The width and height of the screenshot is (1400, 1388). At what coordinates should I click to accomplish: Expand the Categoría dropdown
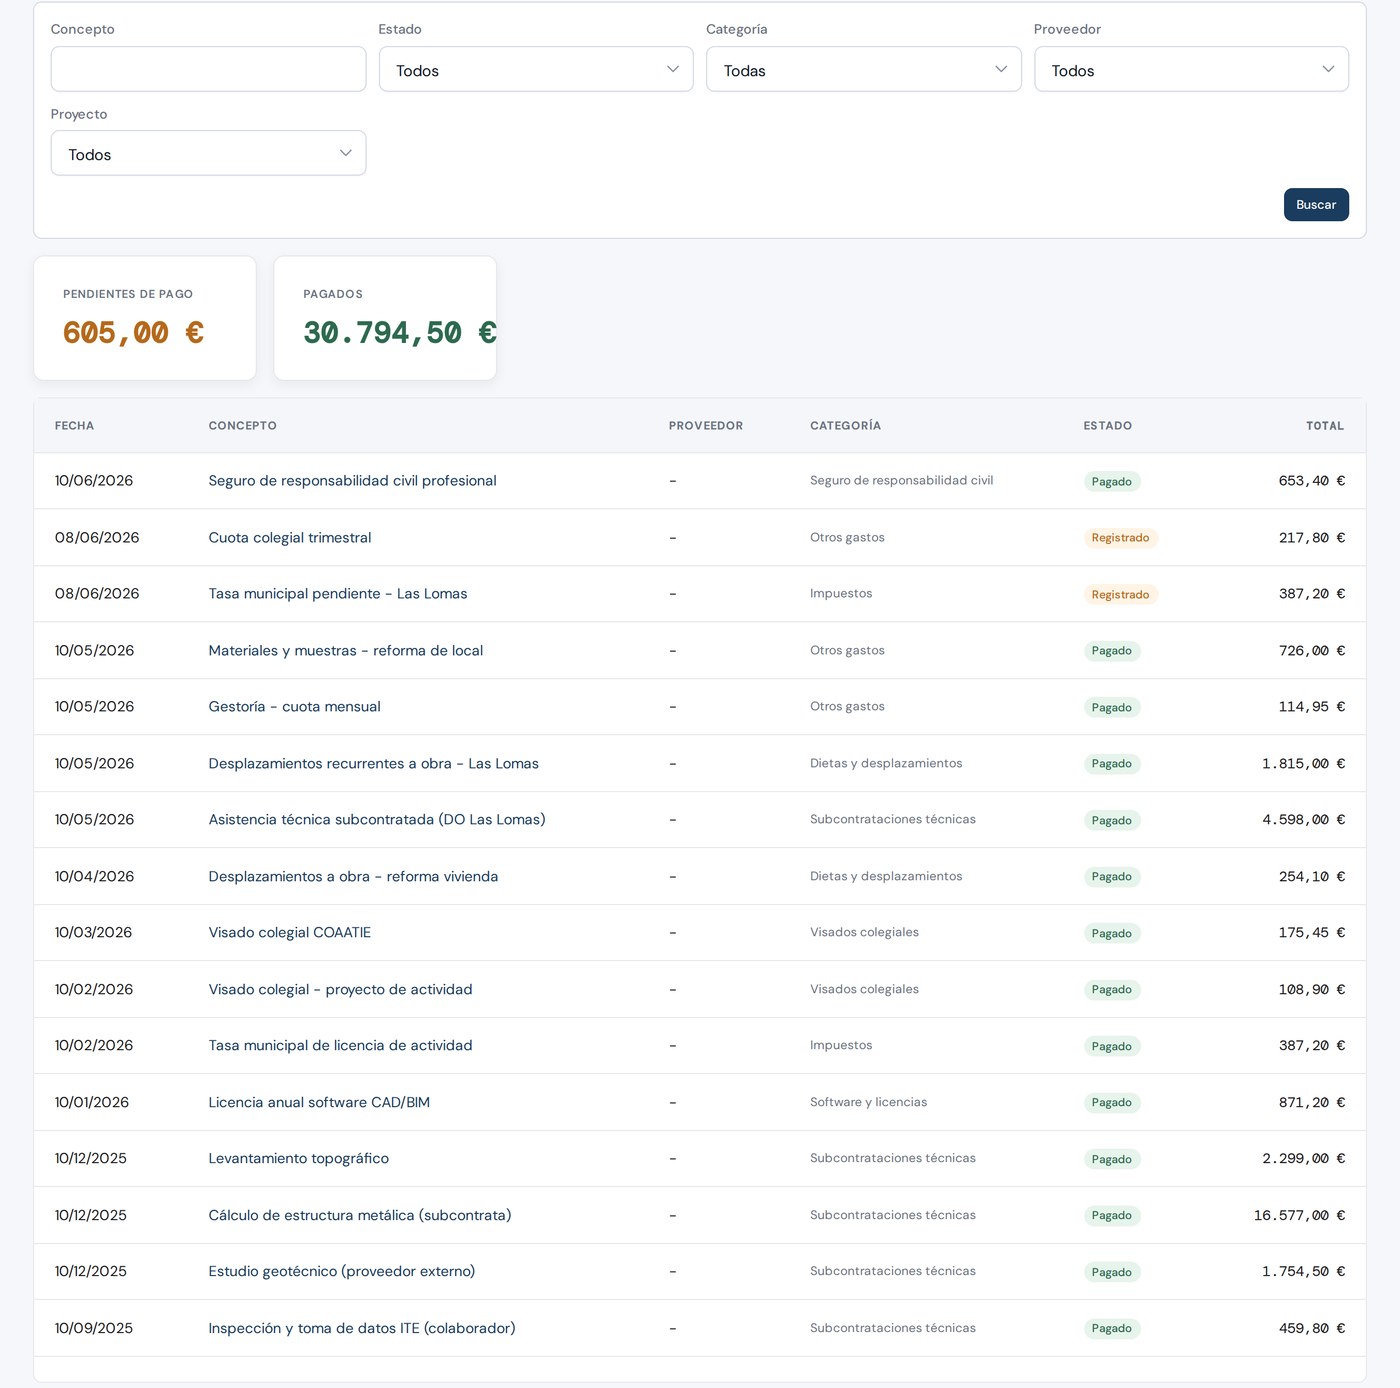click(x=864, y=69)
